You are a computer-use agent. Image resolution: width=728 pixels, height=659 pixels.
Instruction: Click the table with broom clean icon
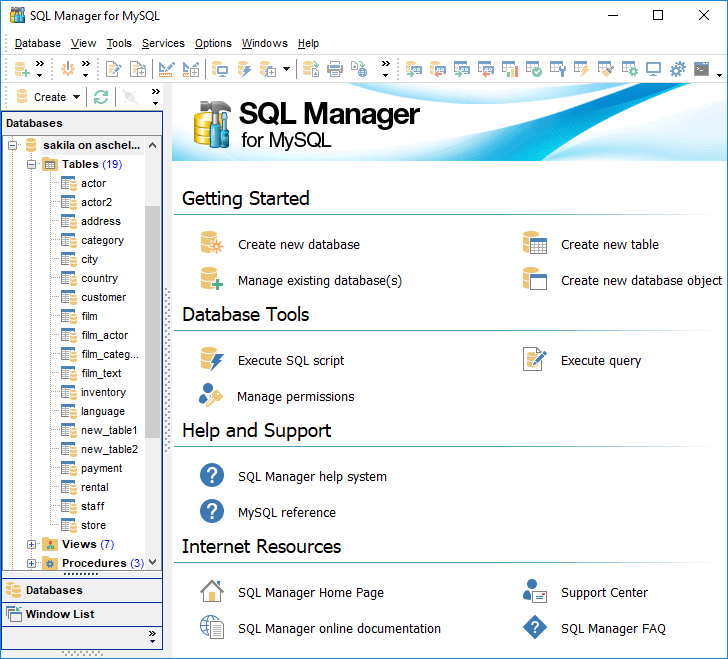coord(605,69)
